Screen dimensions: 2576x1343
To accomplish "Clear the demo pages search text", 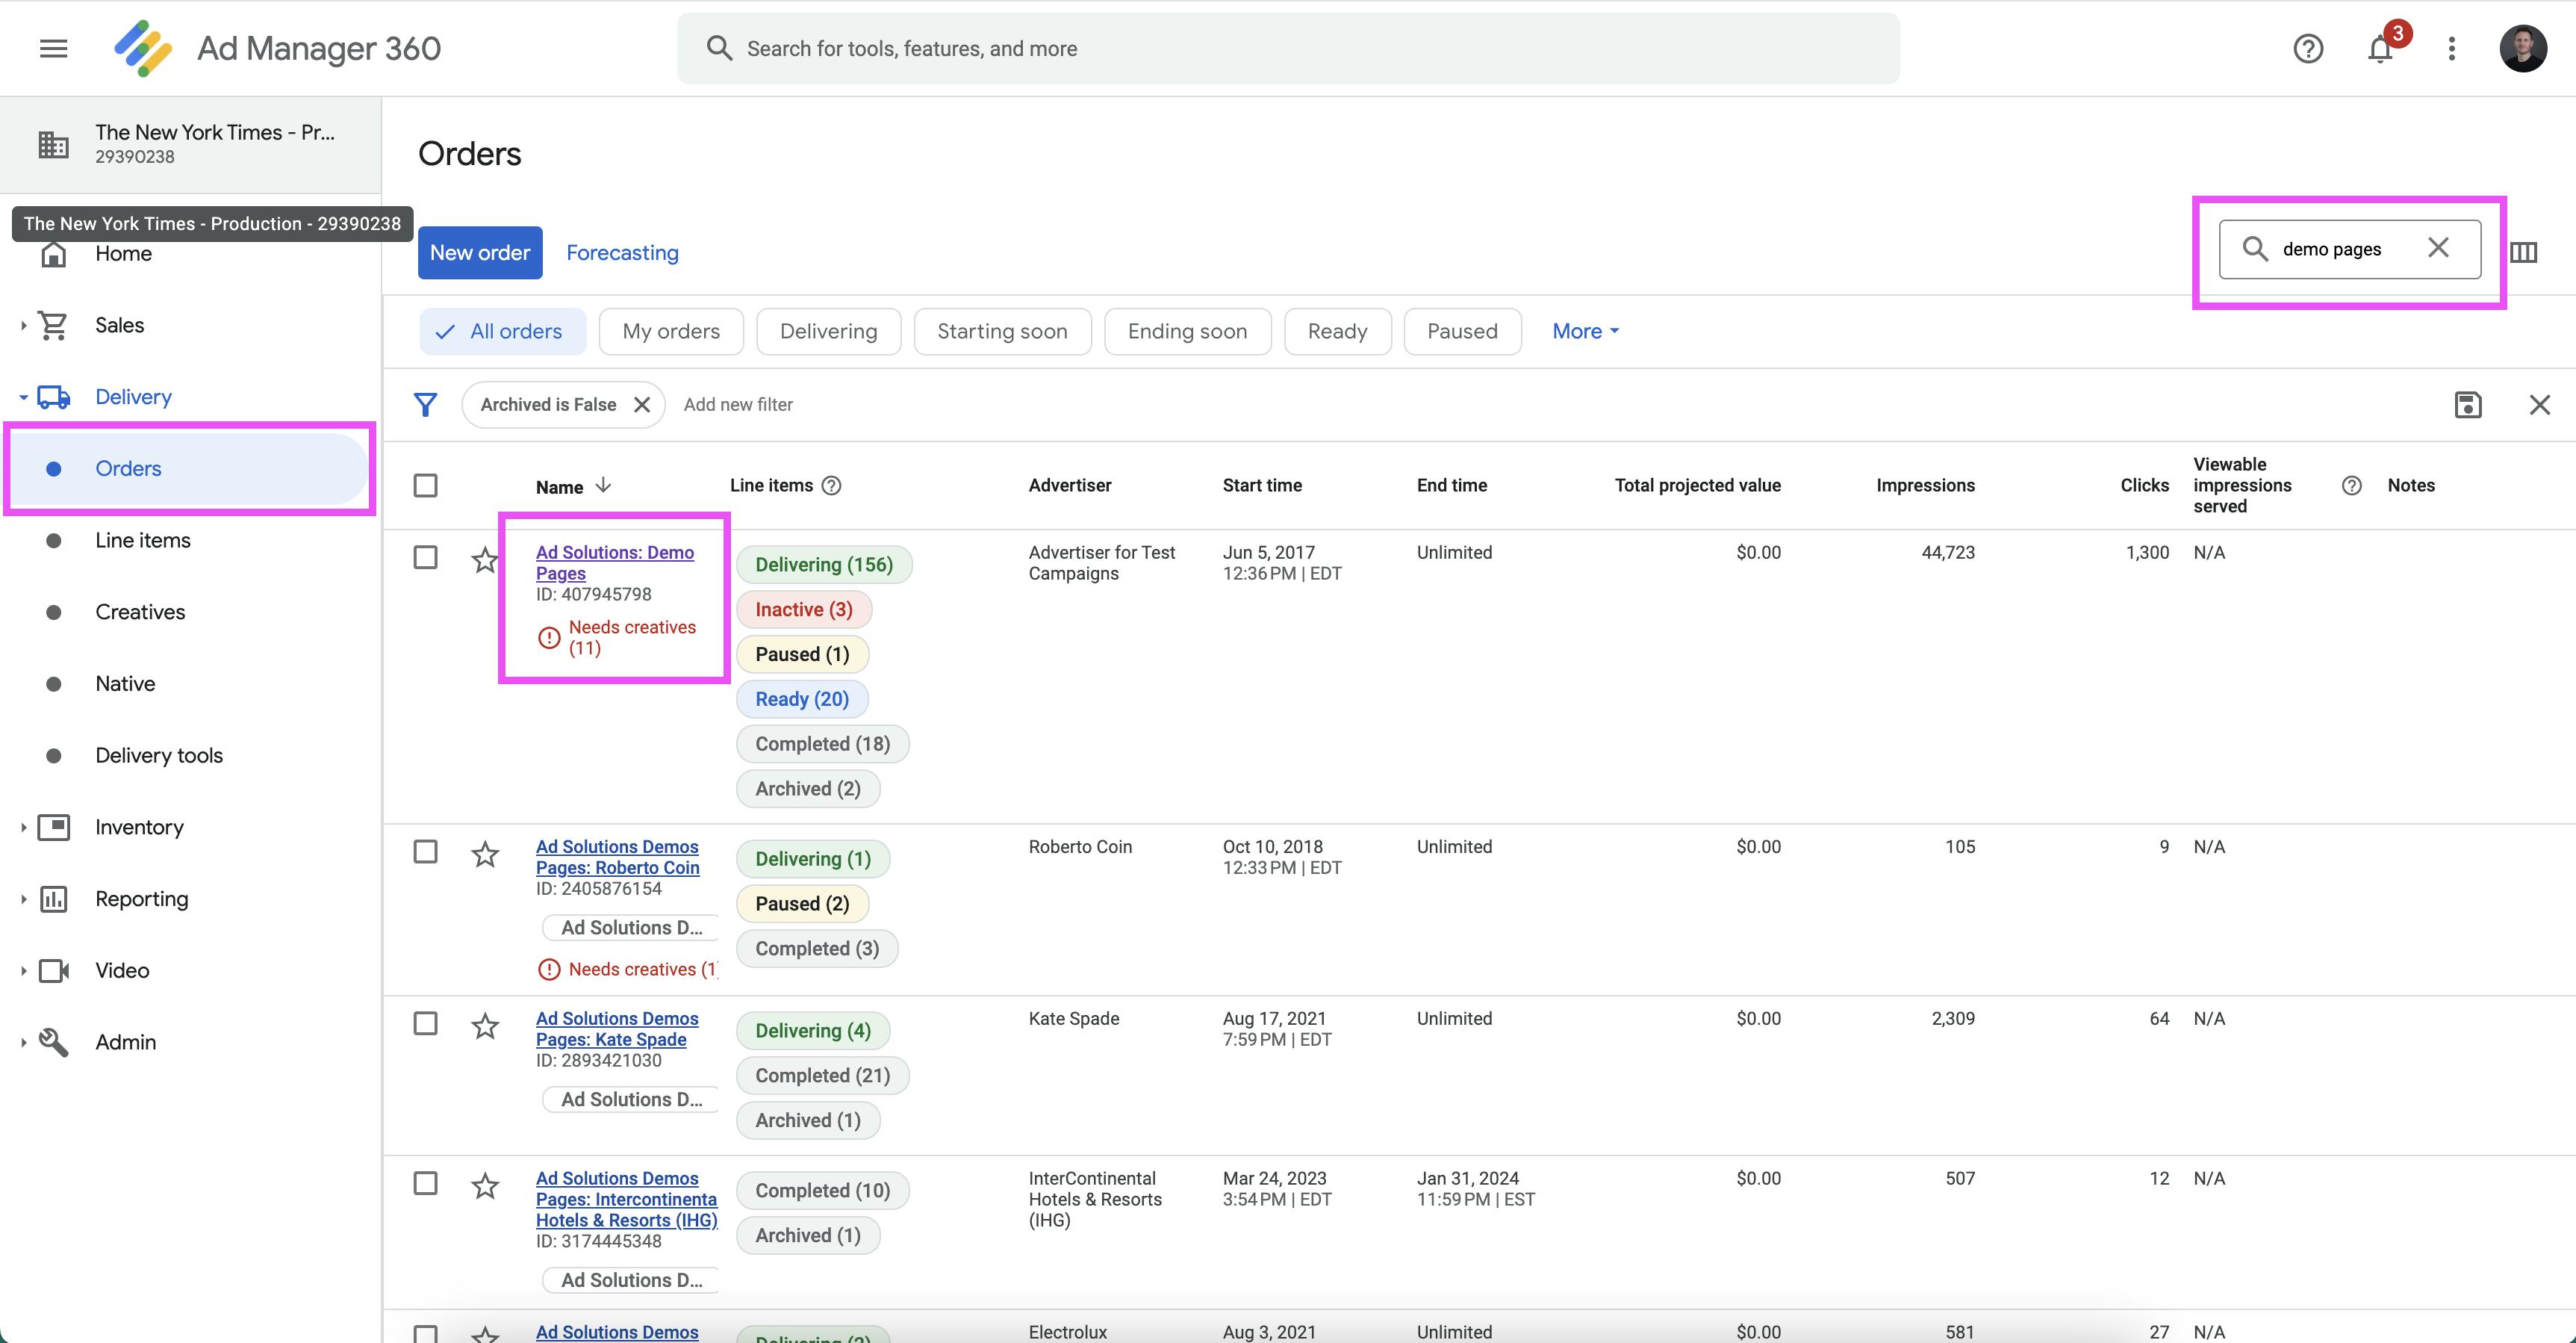I will [2438, 248].
